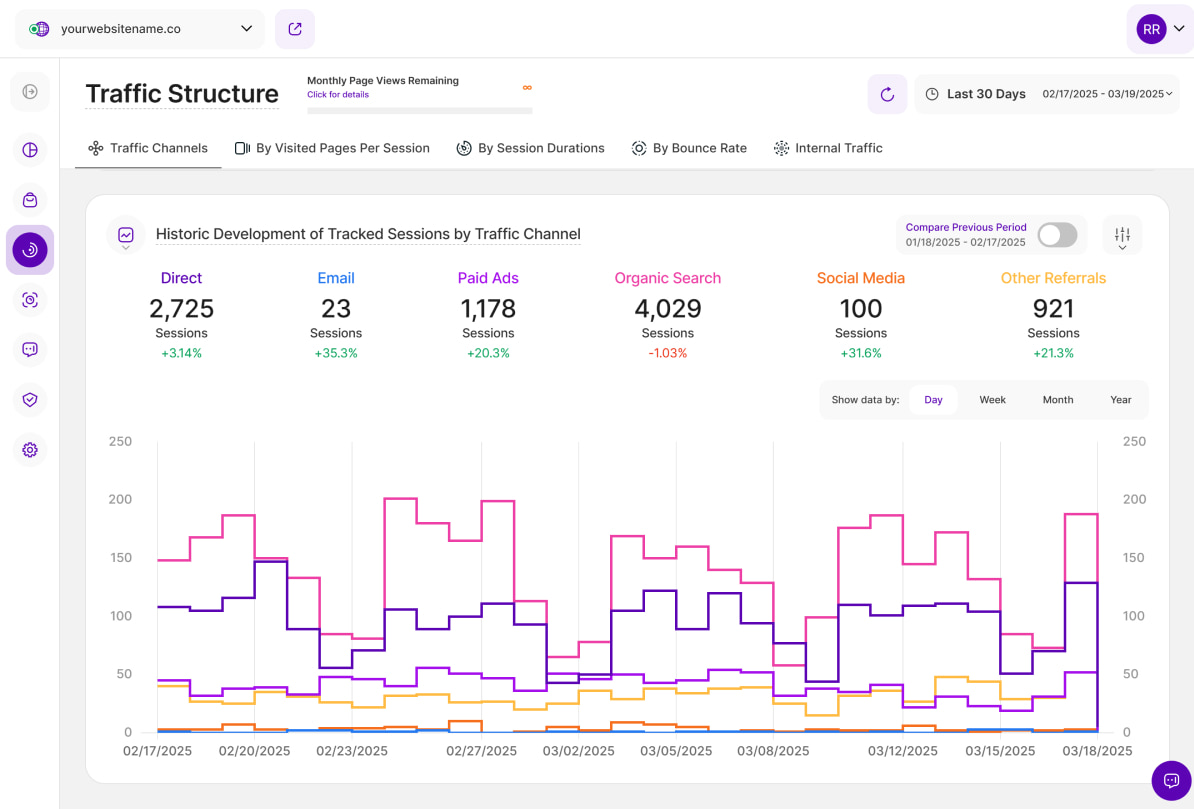The image size is (1194, 809).
Task: Switch to By Bounce Rate tab
Action: click(689, 148)
